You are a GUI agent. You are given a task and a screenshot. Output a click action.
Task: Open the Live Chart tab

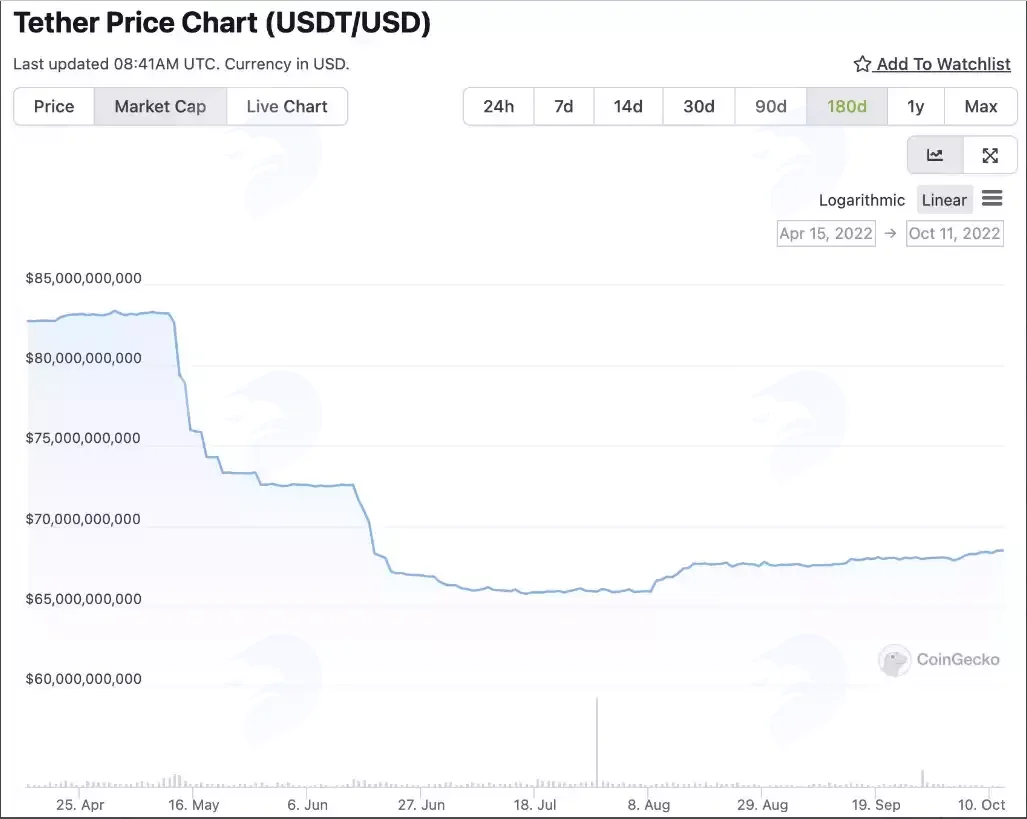pos(287,106)
